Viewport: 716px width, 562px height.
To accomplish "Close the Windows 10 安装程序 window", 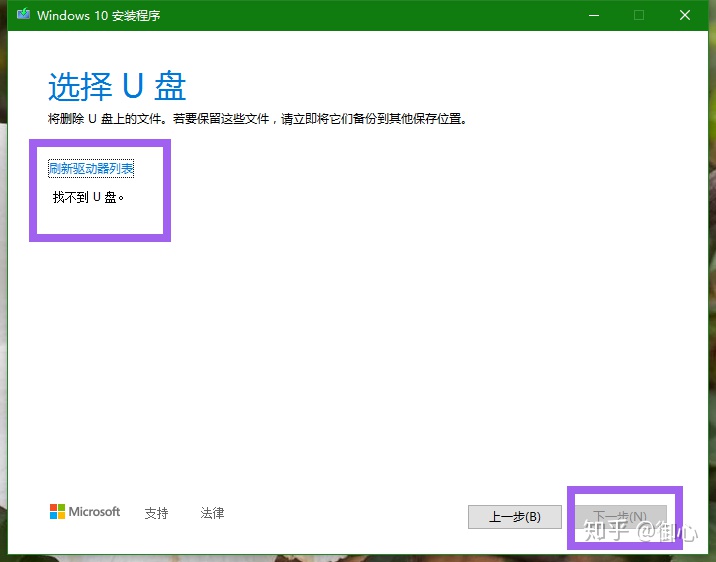I will pyautogui.click(x=684, y=16).
